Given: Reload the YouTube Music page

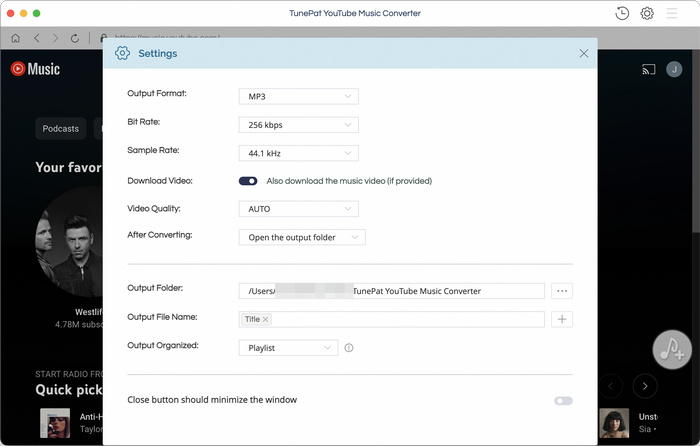Looking at the screenshot, I should [x=75, y=38].
